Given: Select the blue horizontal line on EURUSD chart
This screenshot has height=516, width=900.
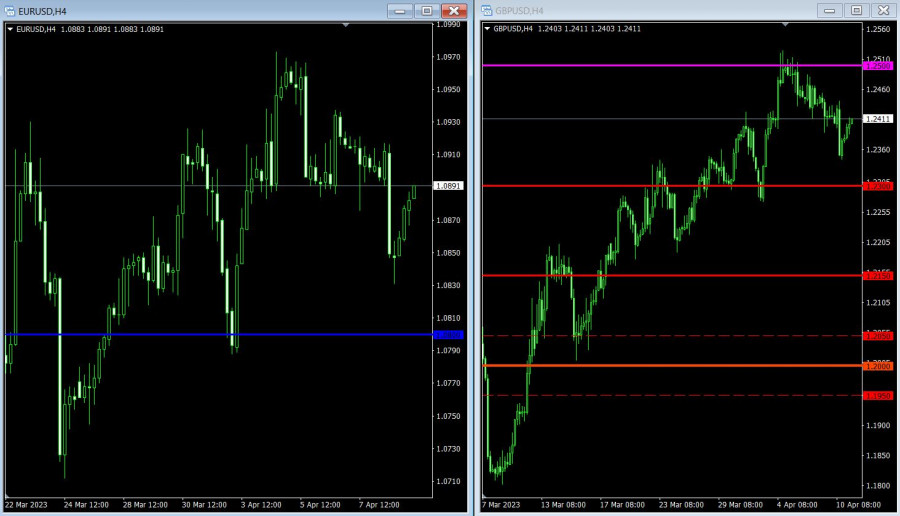Looking at the screenshot, I should pyautogui.click(x=200, y=334).
